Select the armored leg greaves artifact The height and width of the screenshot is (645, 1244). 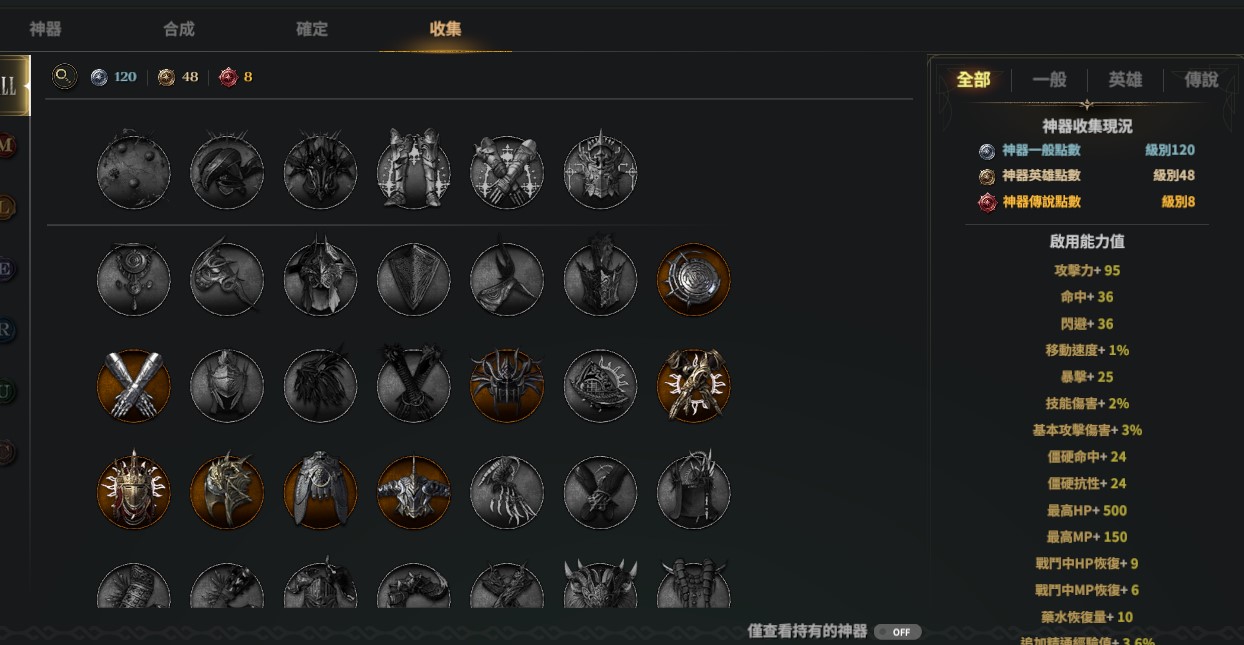(x=414, y=172)
